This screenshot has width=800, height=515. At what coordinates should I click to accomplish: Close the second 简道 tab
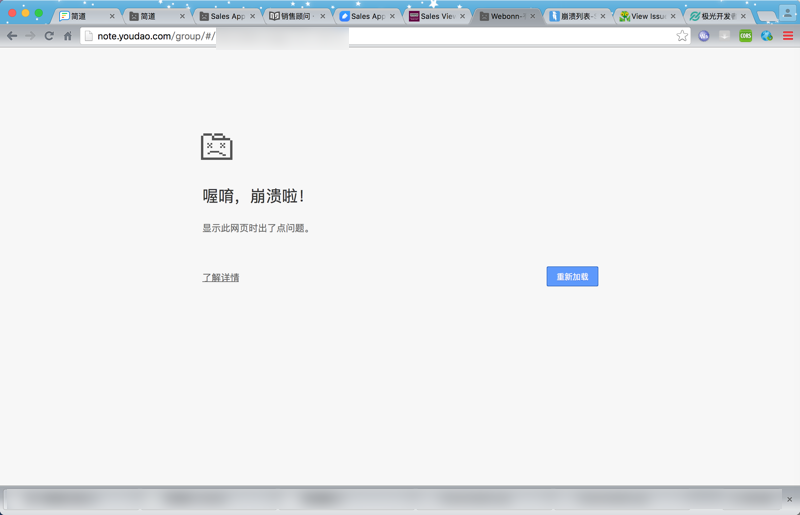[182, 16]
